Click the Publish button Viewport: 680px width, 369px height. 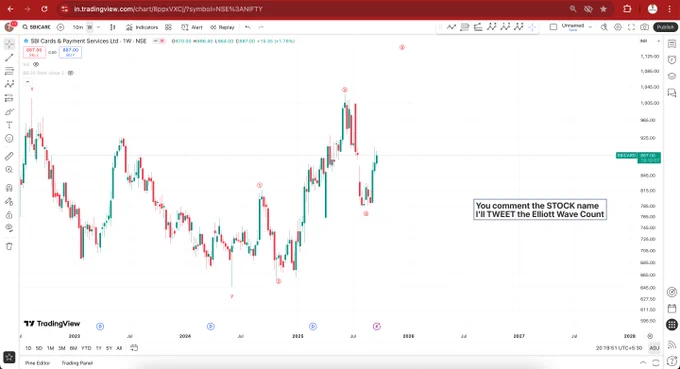coord(665,27)
